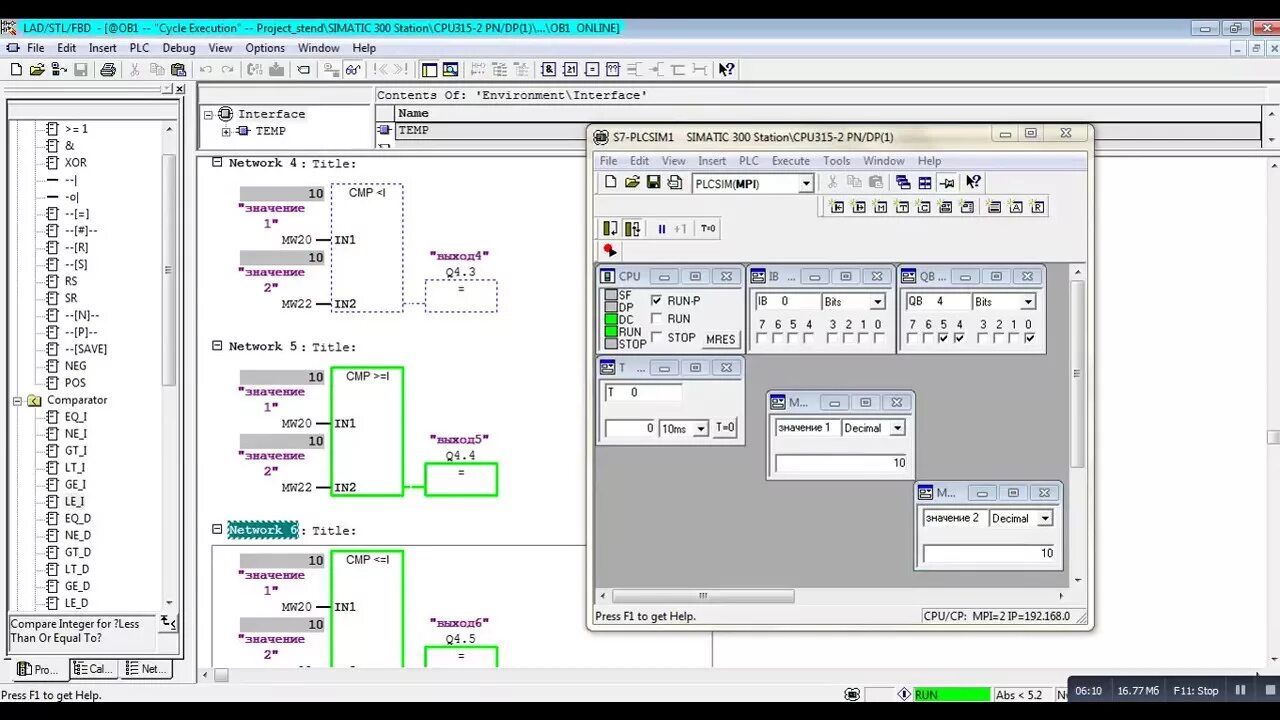This screenshot has height=720, width=1280.
Task: Click the MRES button
Action: (x=720, y=339)
